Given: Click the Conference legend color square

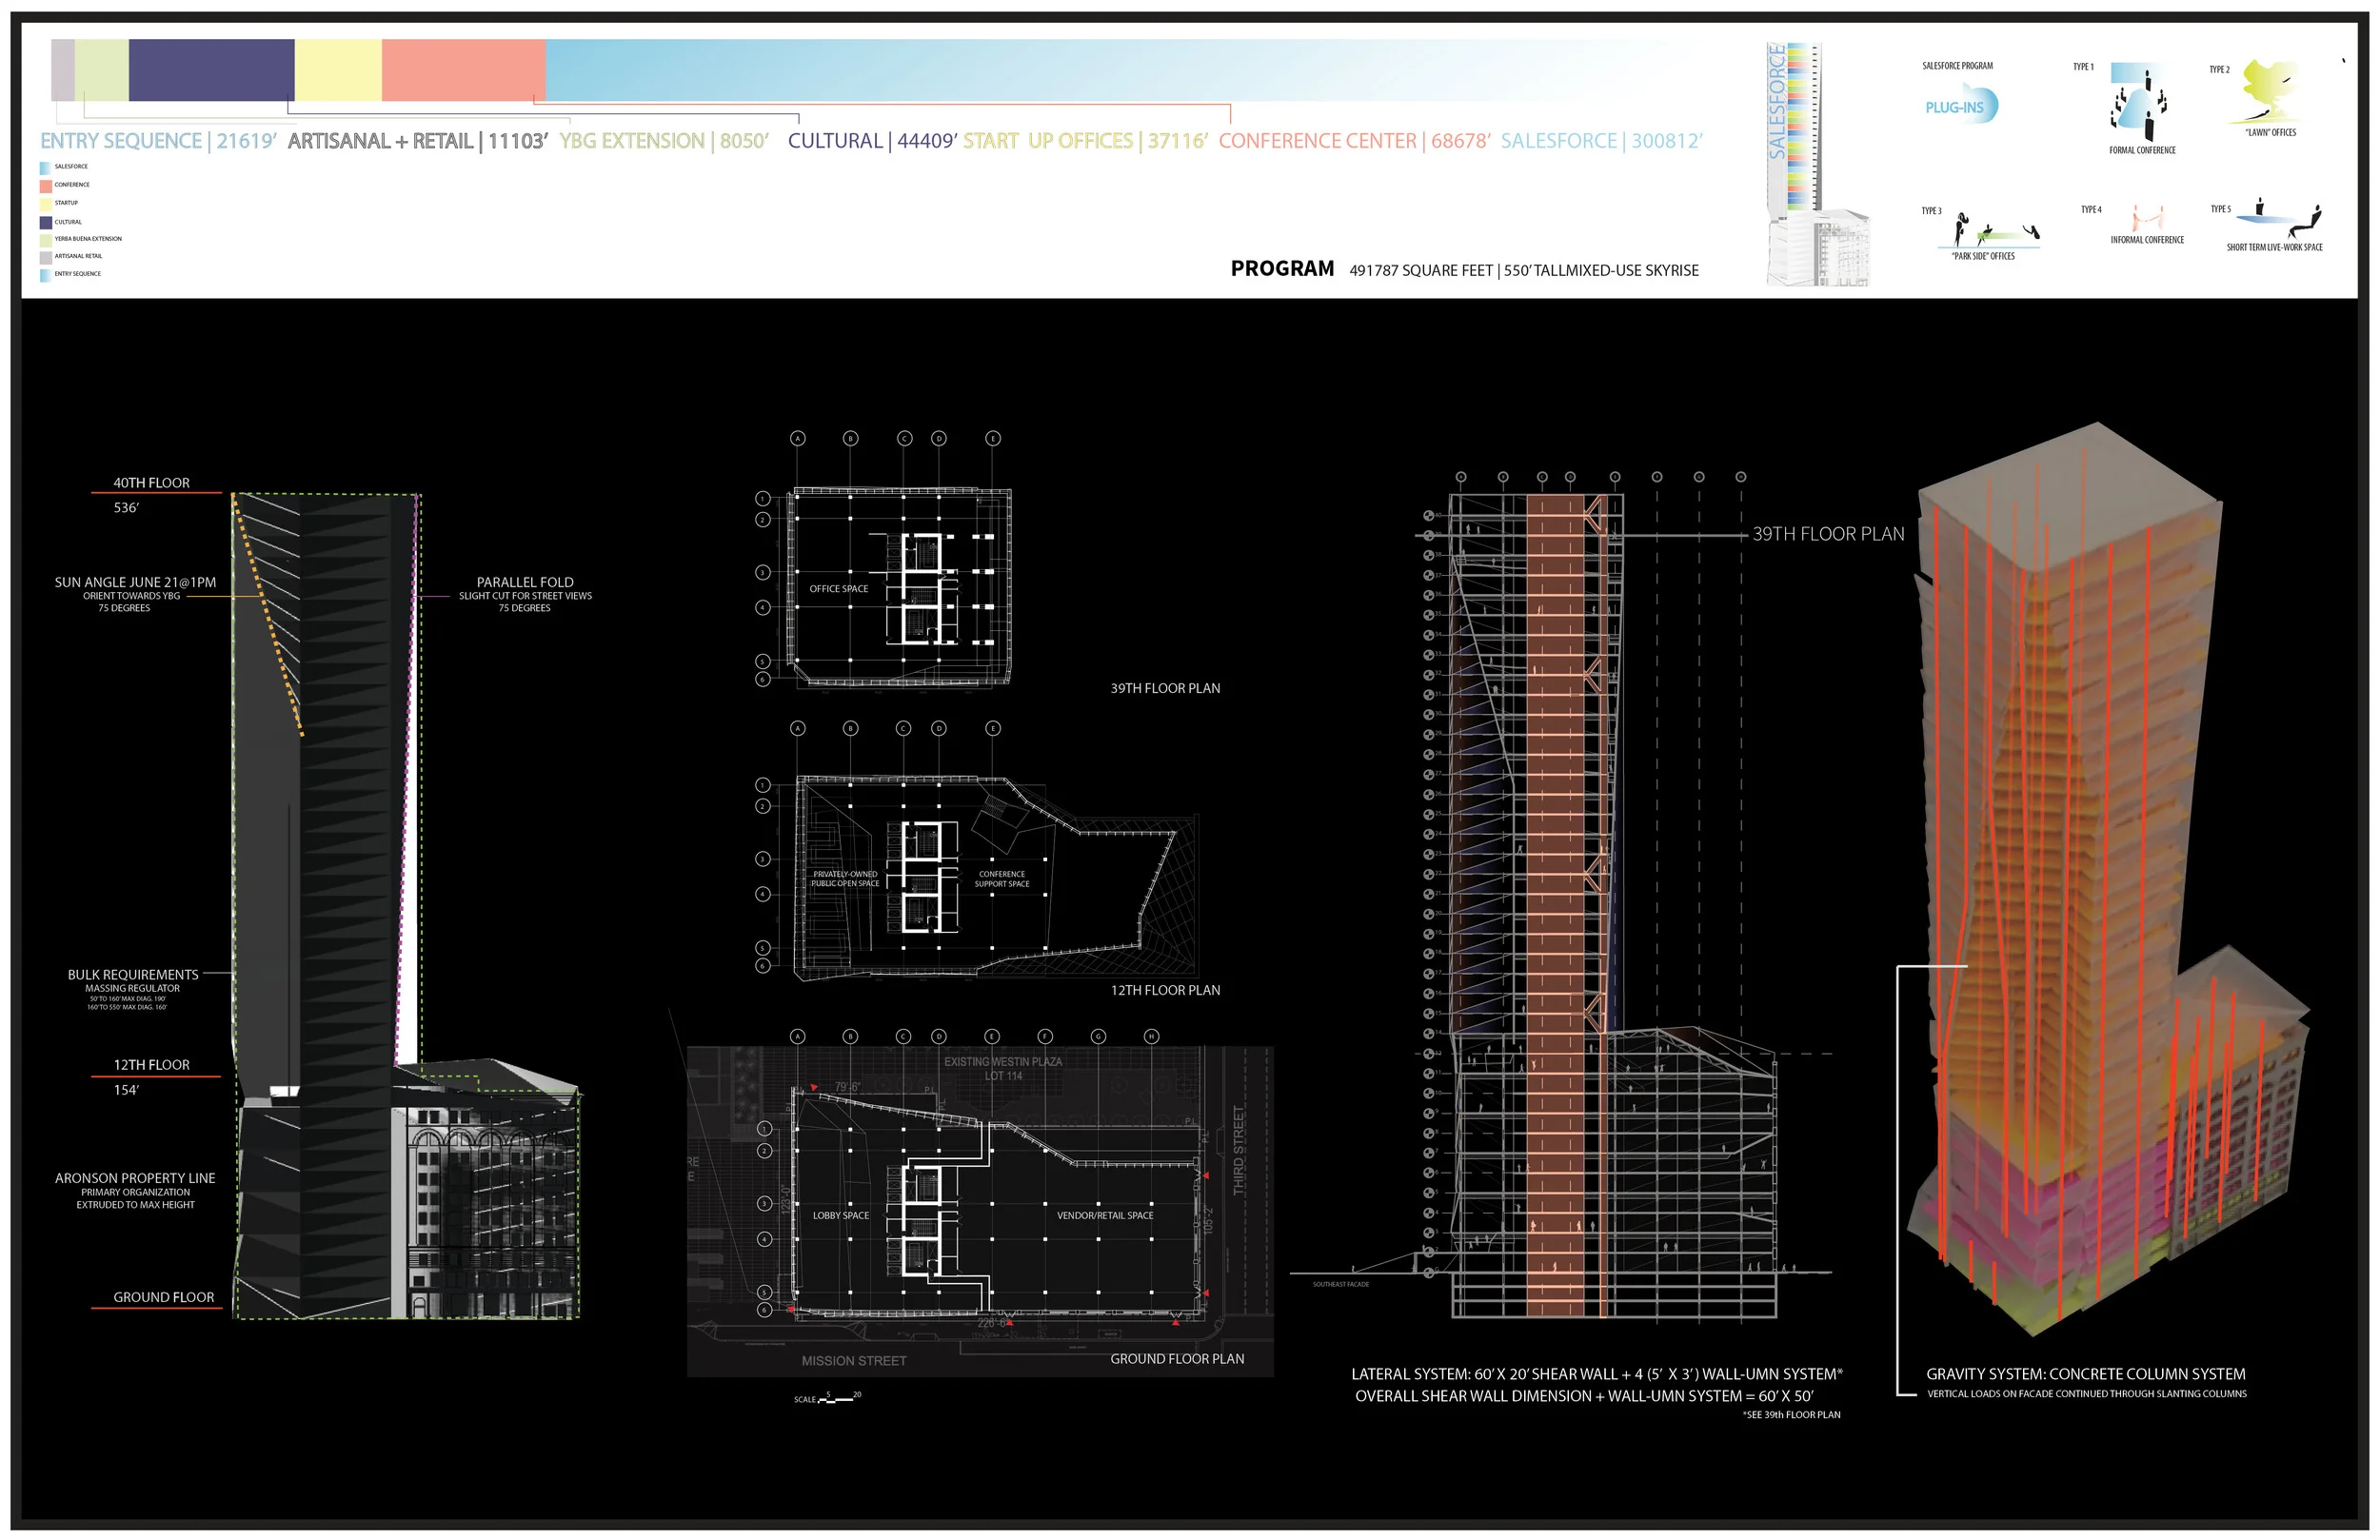Looking at the screenshot, I should pyautogui.click(x=45, y=186).
